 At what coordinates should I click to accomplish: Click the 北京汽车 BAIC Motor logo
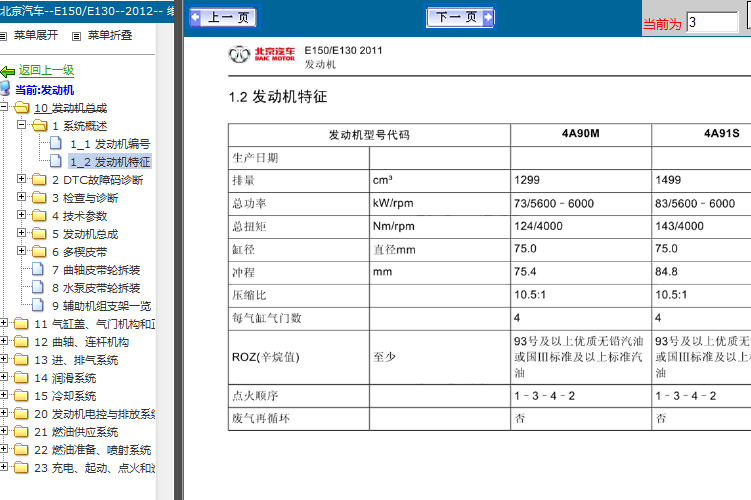(x=262, y=55)
